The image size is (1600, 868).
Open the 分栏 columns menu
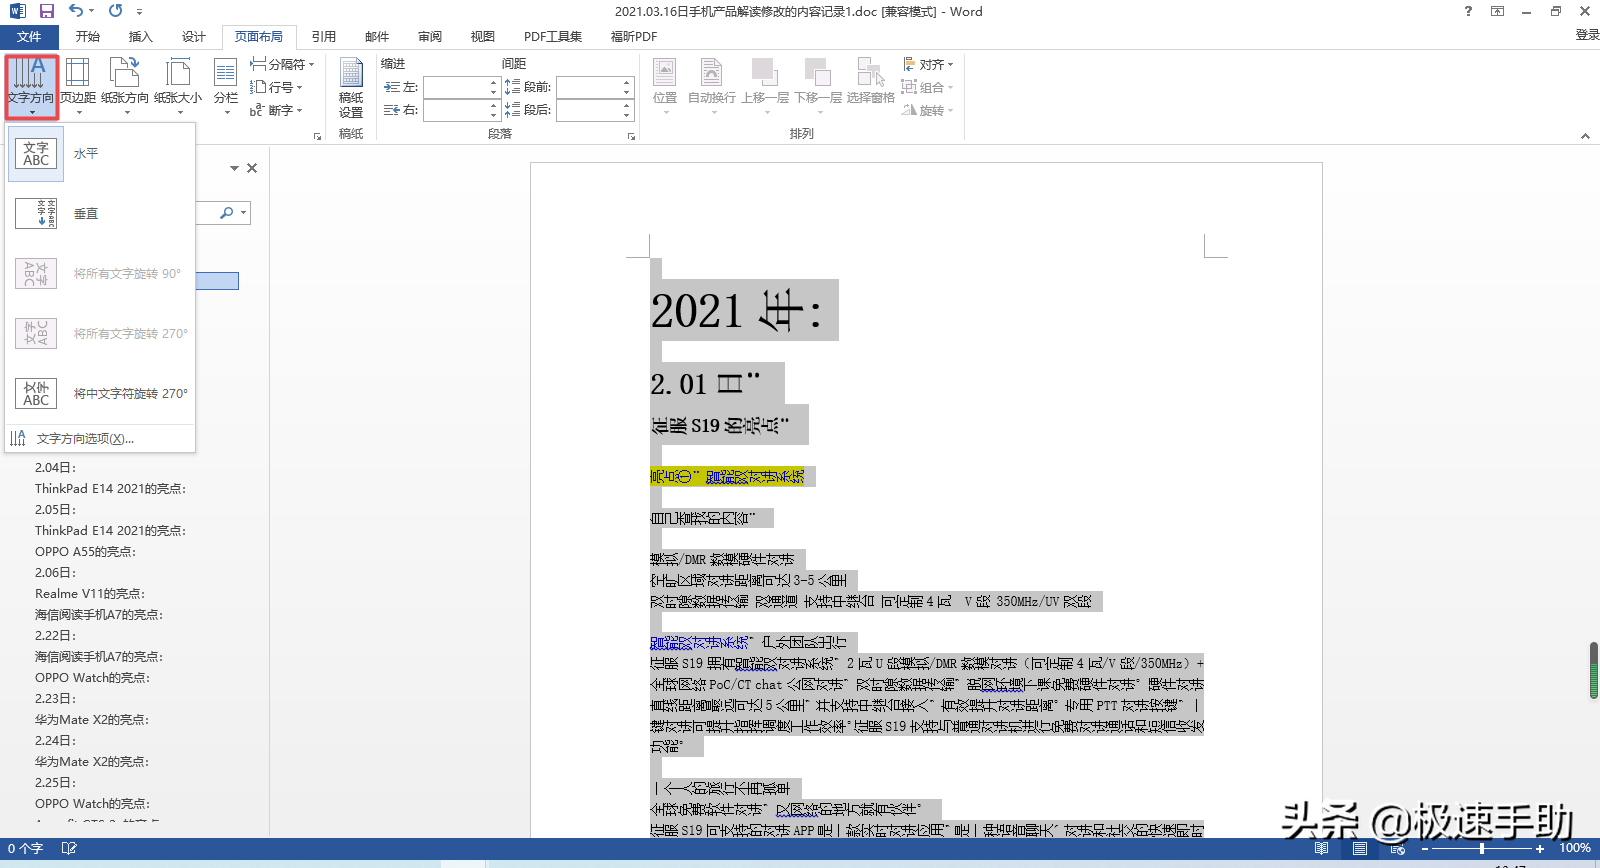coord(226,86)
